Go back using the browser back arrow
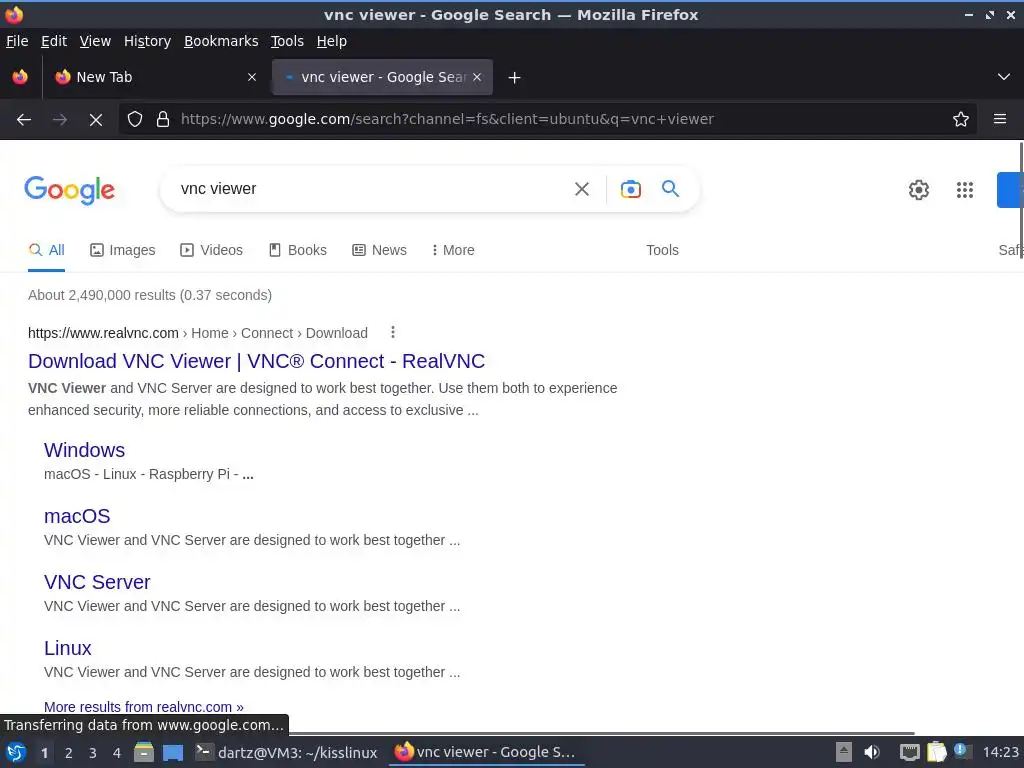The width and height of the screenshot is (1024, 768). [24, 120]
